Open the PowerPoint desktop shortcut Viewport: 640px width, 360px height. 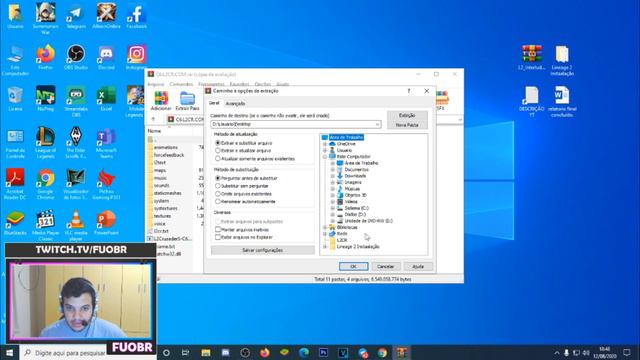[x=106, y=223]
